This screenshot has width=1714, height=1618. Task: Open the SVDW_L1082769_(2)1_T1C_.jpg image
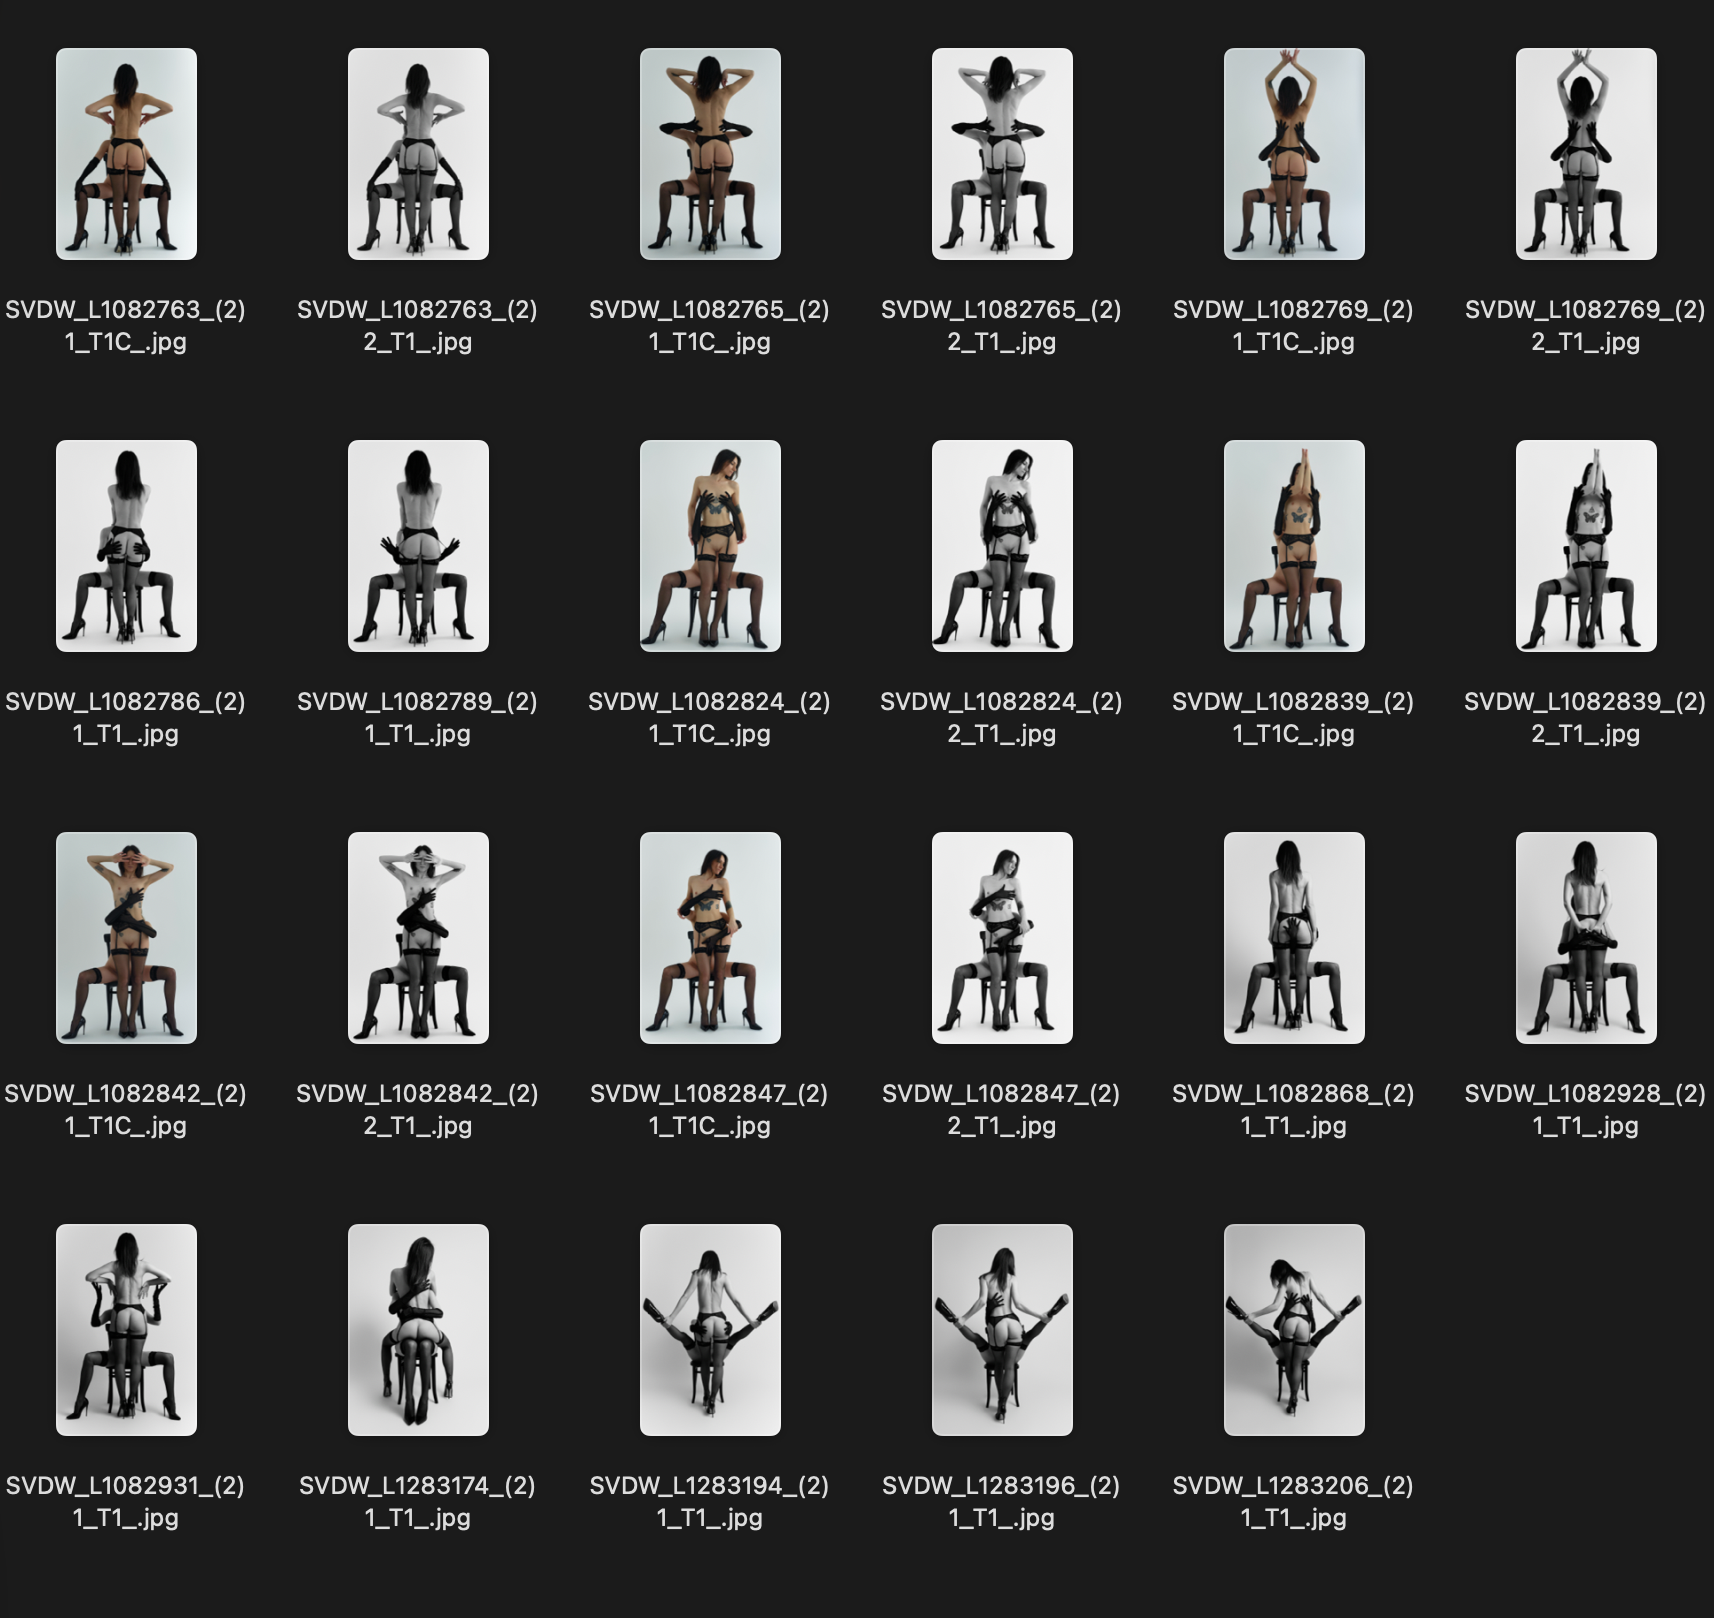[x=1293, y=152]
